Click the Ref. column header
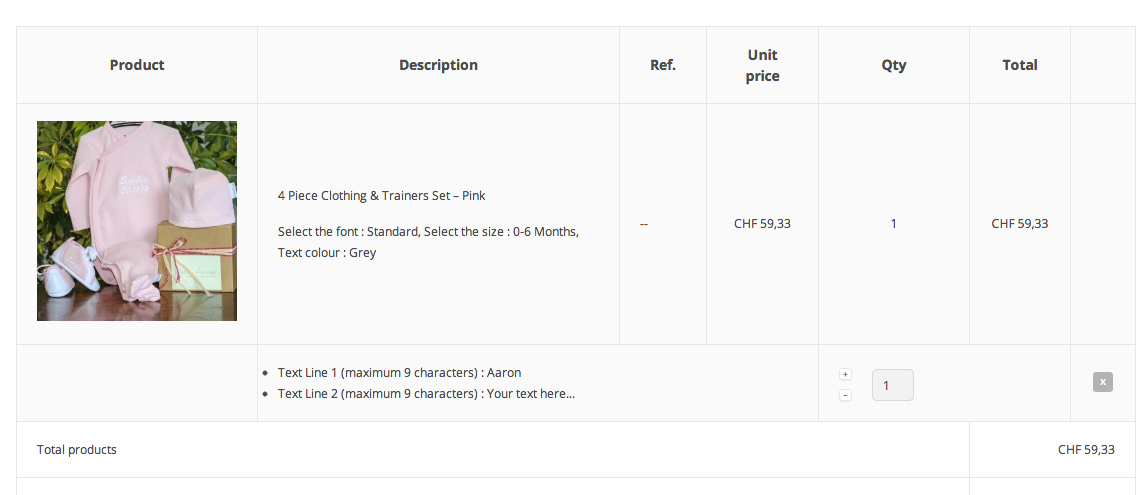This screenshot has height=495, width=1146. click(663, 65)
